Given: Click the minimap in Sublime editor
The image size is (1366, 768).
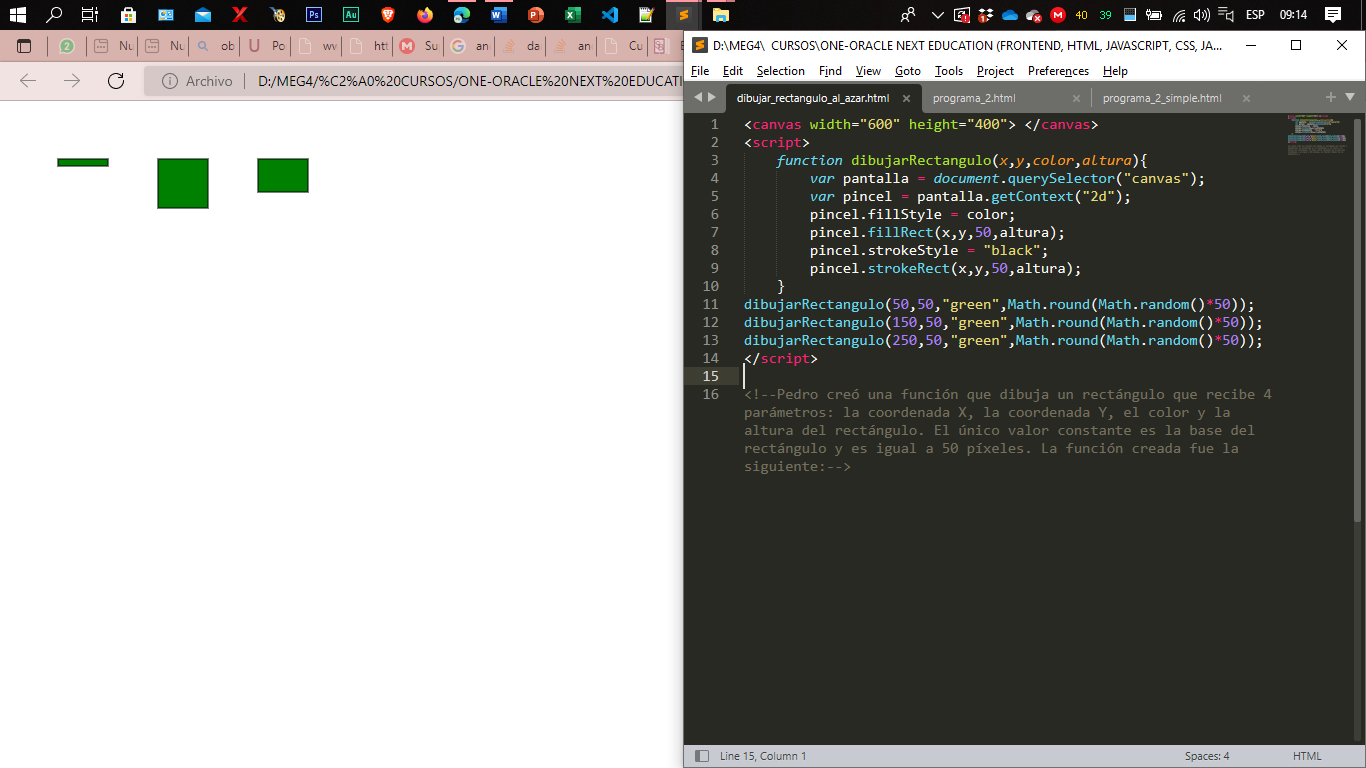Looking at the screenshot, I should pyautogui.click(x=1317, y=135).
